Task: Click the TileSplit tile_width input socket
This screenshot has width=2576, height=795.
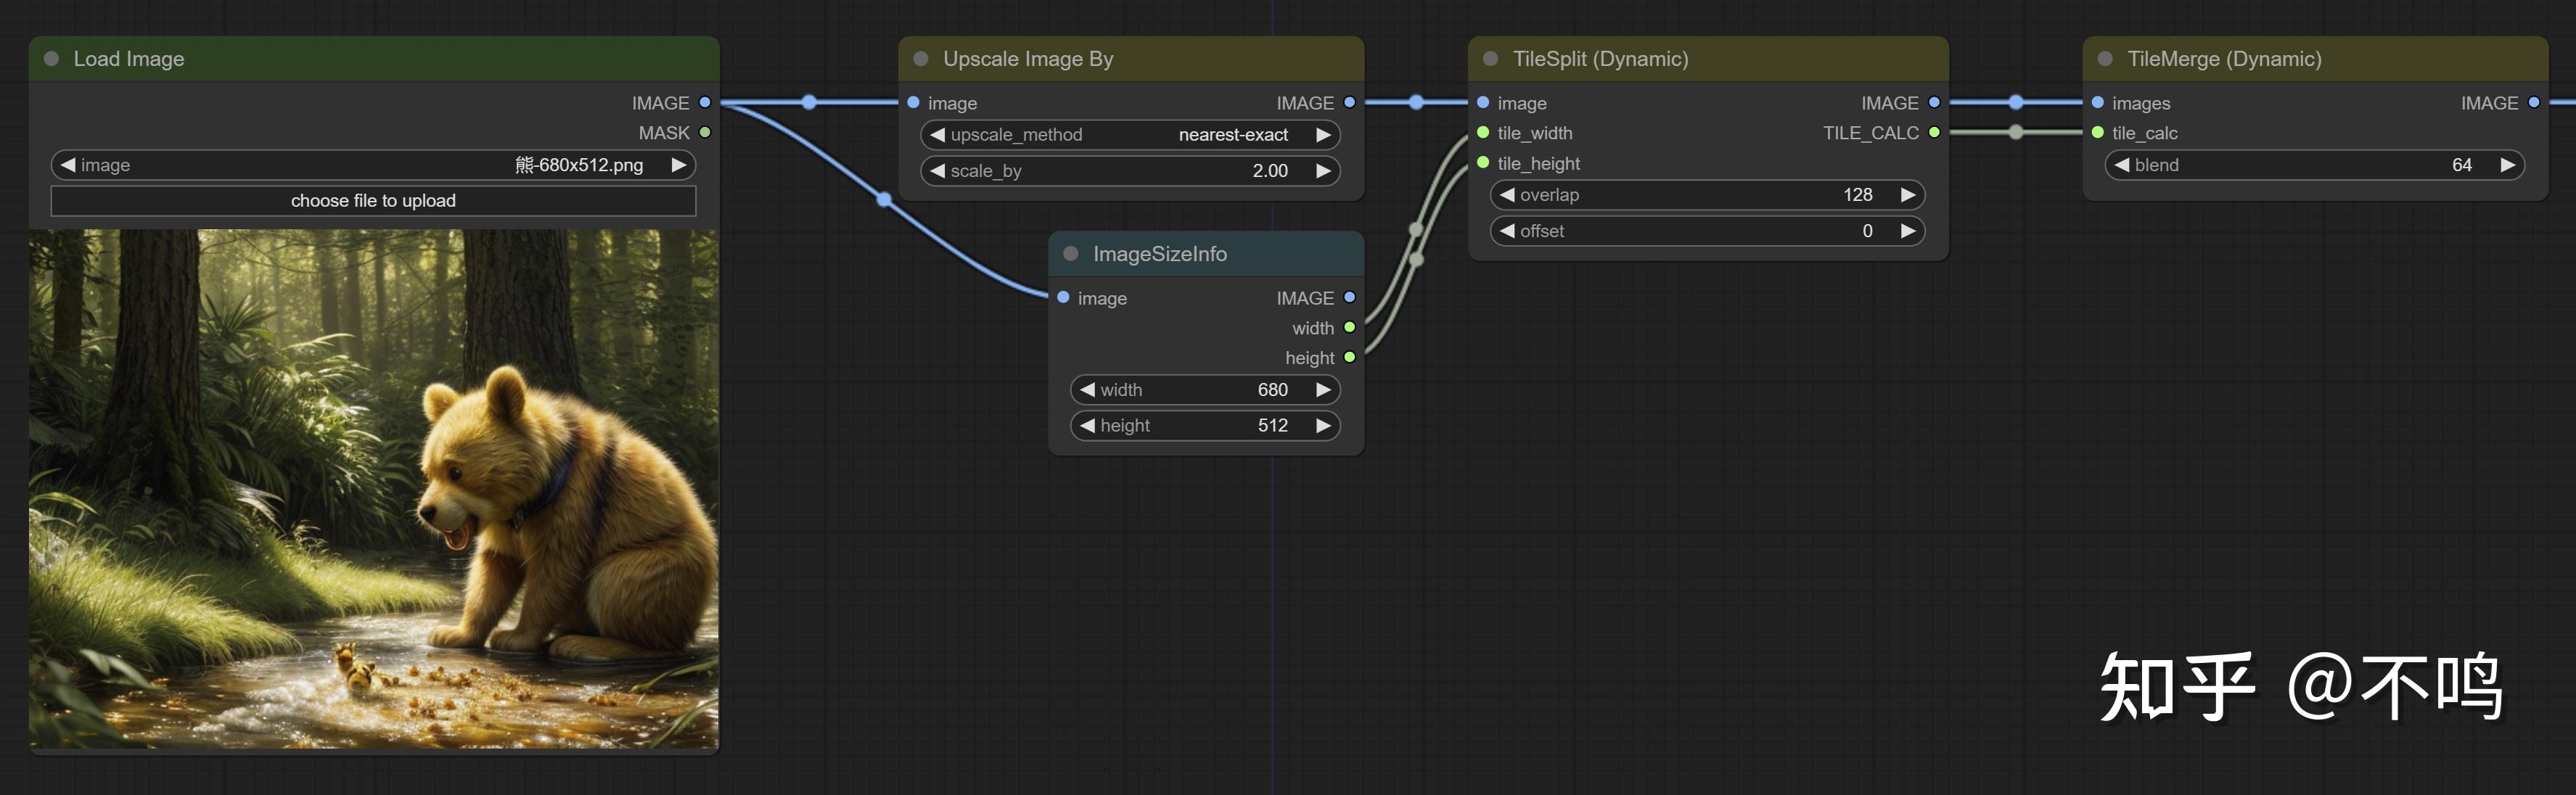Action: click(1483, 132)
